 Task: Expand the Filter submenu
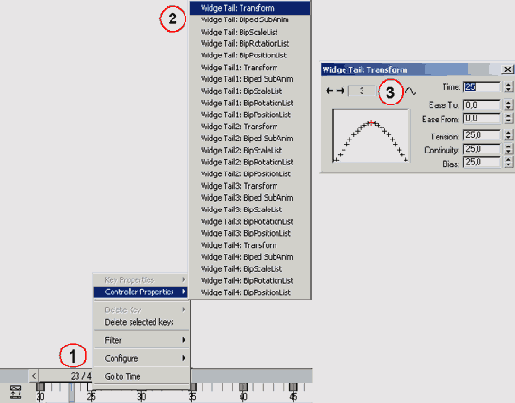click(141, 340)
